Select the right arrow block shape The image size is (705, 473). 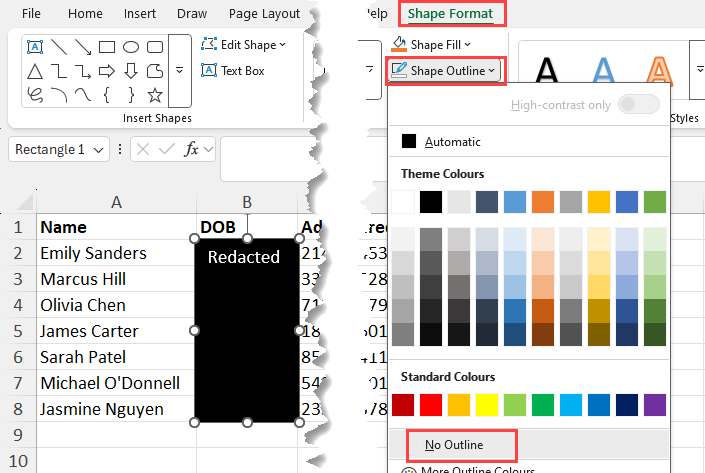(x=107, y=71)
